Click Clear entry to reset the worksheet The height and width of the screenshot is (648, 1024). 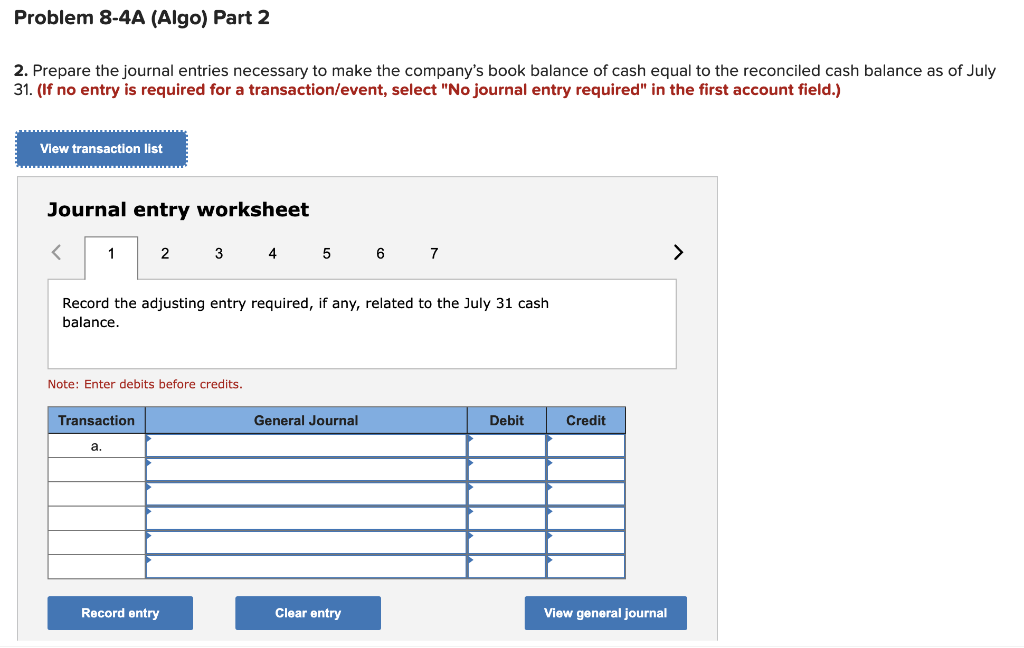(x=307, y=612)
